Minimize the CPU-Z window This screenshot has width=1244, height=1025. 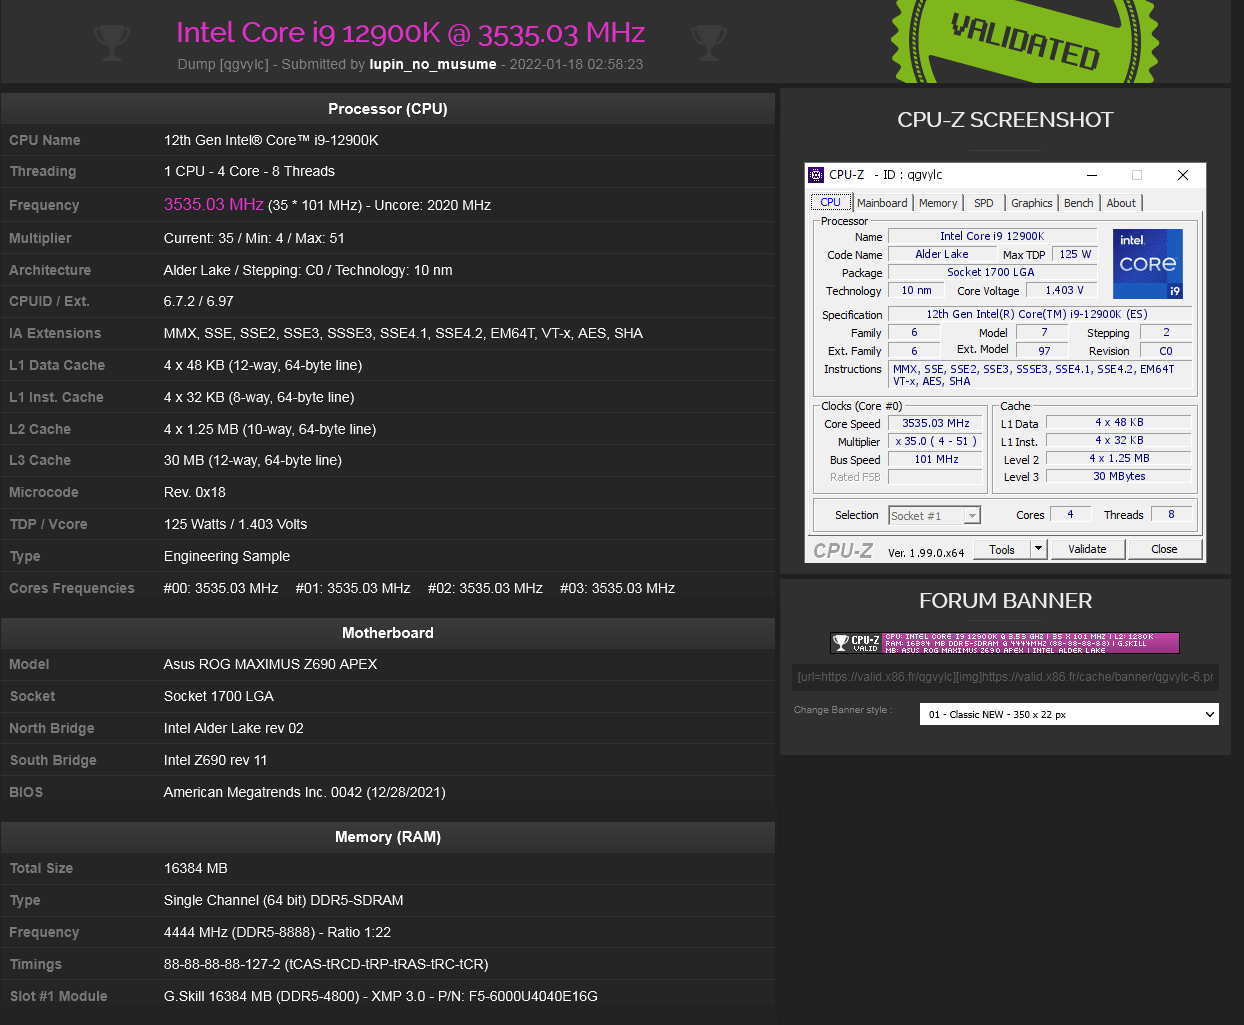click(1092, 175)
